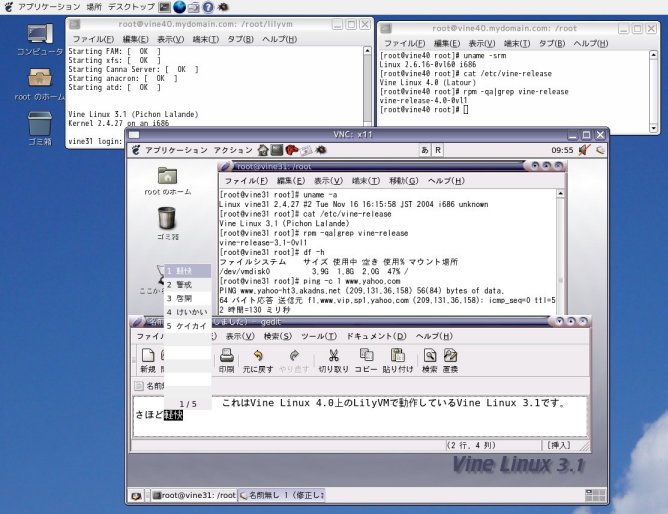
Task: Click in the gedit text editing area
Action: point(360,416)
